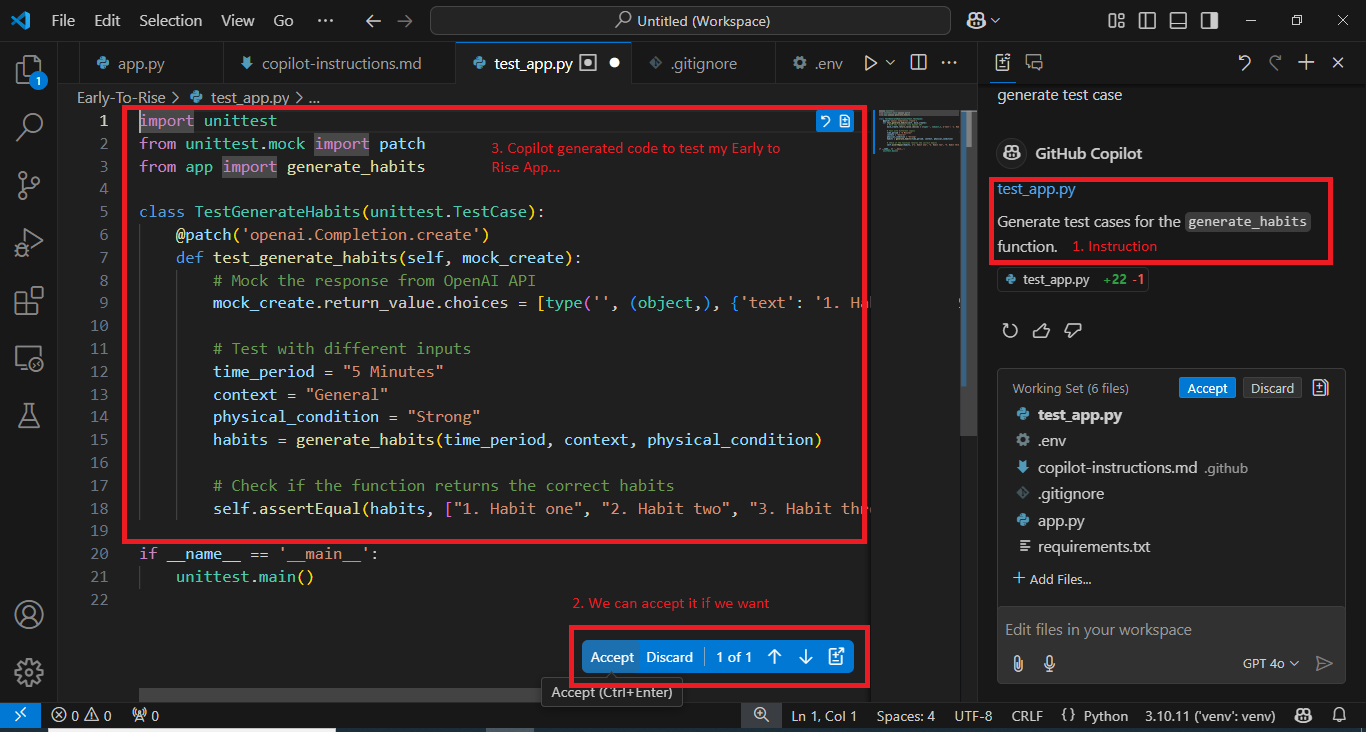Switch to the Copilot Edits view icon
This screenshot has width=1366, height=732.
point(1003,63)
